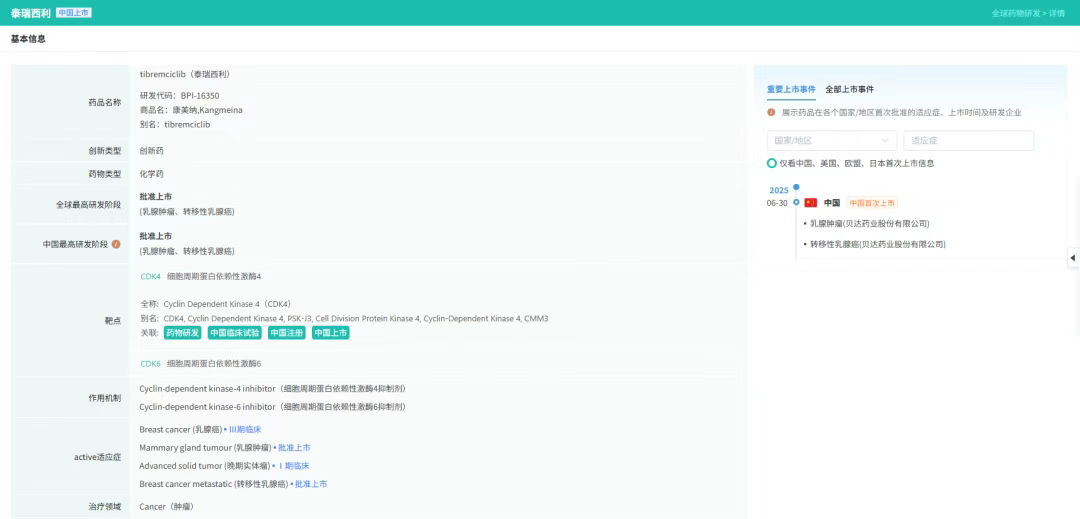
Task: Click the 中国首次上市 badge in timeline
Action: (871, 203)
